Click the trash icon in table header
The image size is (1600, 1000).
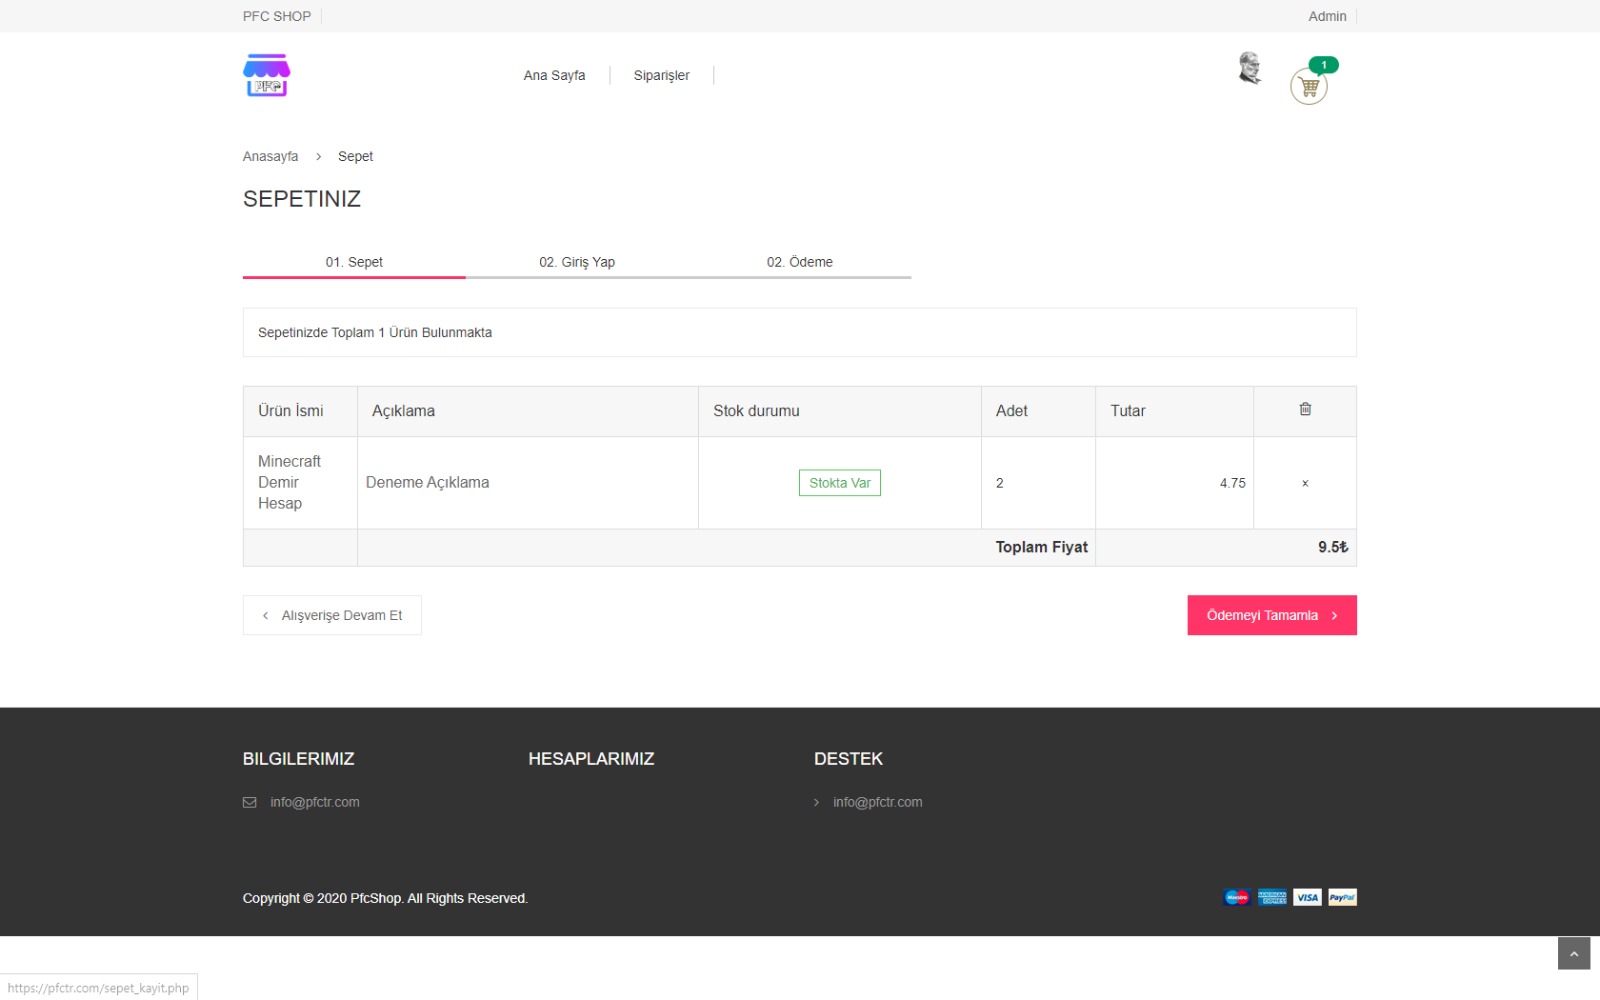(1305, 409)
